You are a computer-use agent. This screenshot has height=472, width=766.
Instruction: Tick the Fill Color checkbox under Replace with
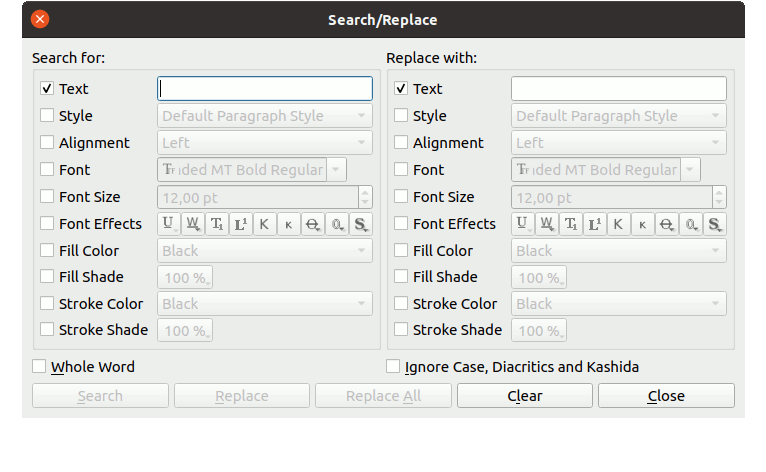click(x=401, y=251)
